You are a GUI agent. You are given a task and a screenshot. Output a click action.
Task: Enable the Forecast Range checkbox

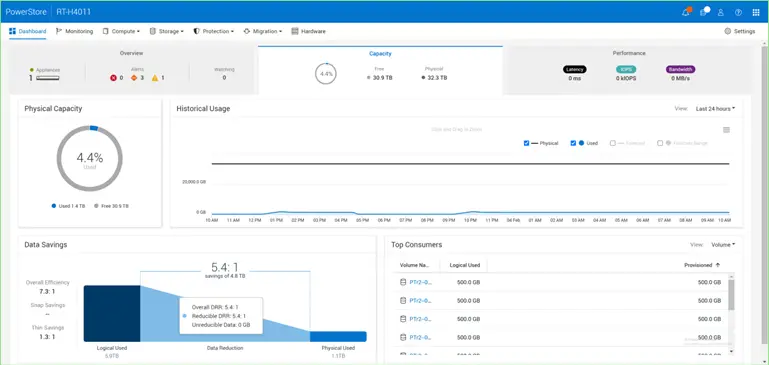pyautogui.click(x=660, y=143)
